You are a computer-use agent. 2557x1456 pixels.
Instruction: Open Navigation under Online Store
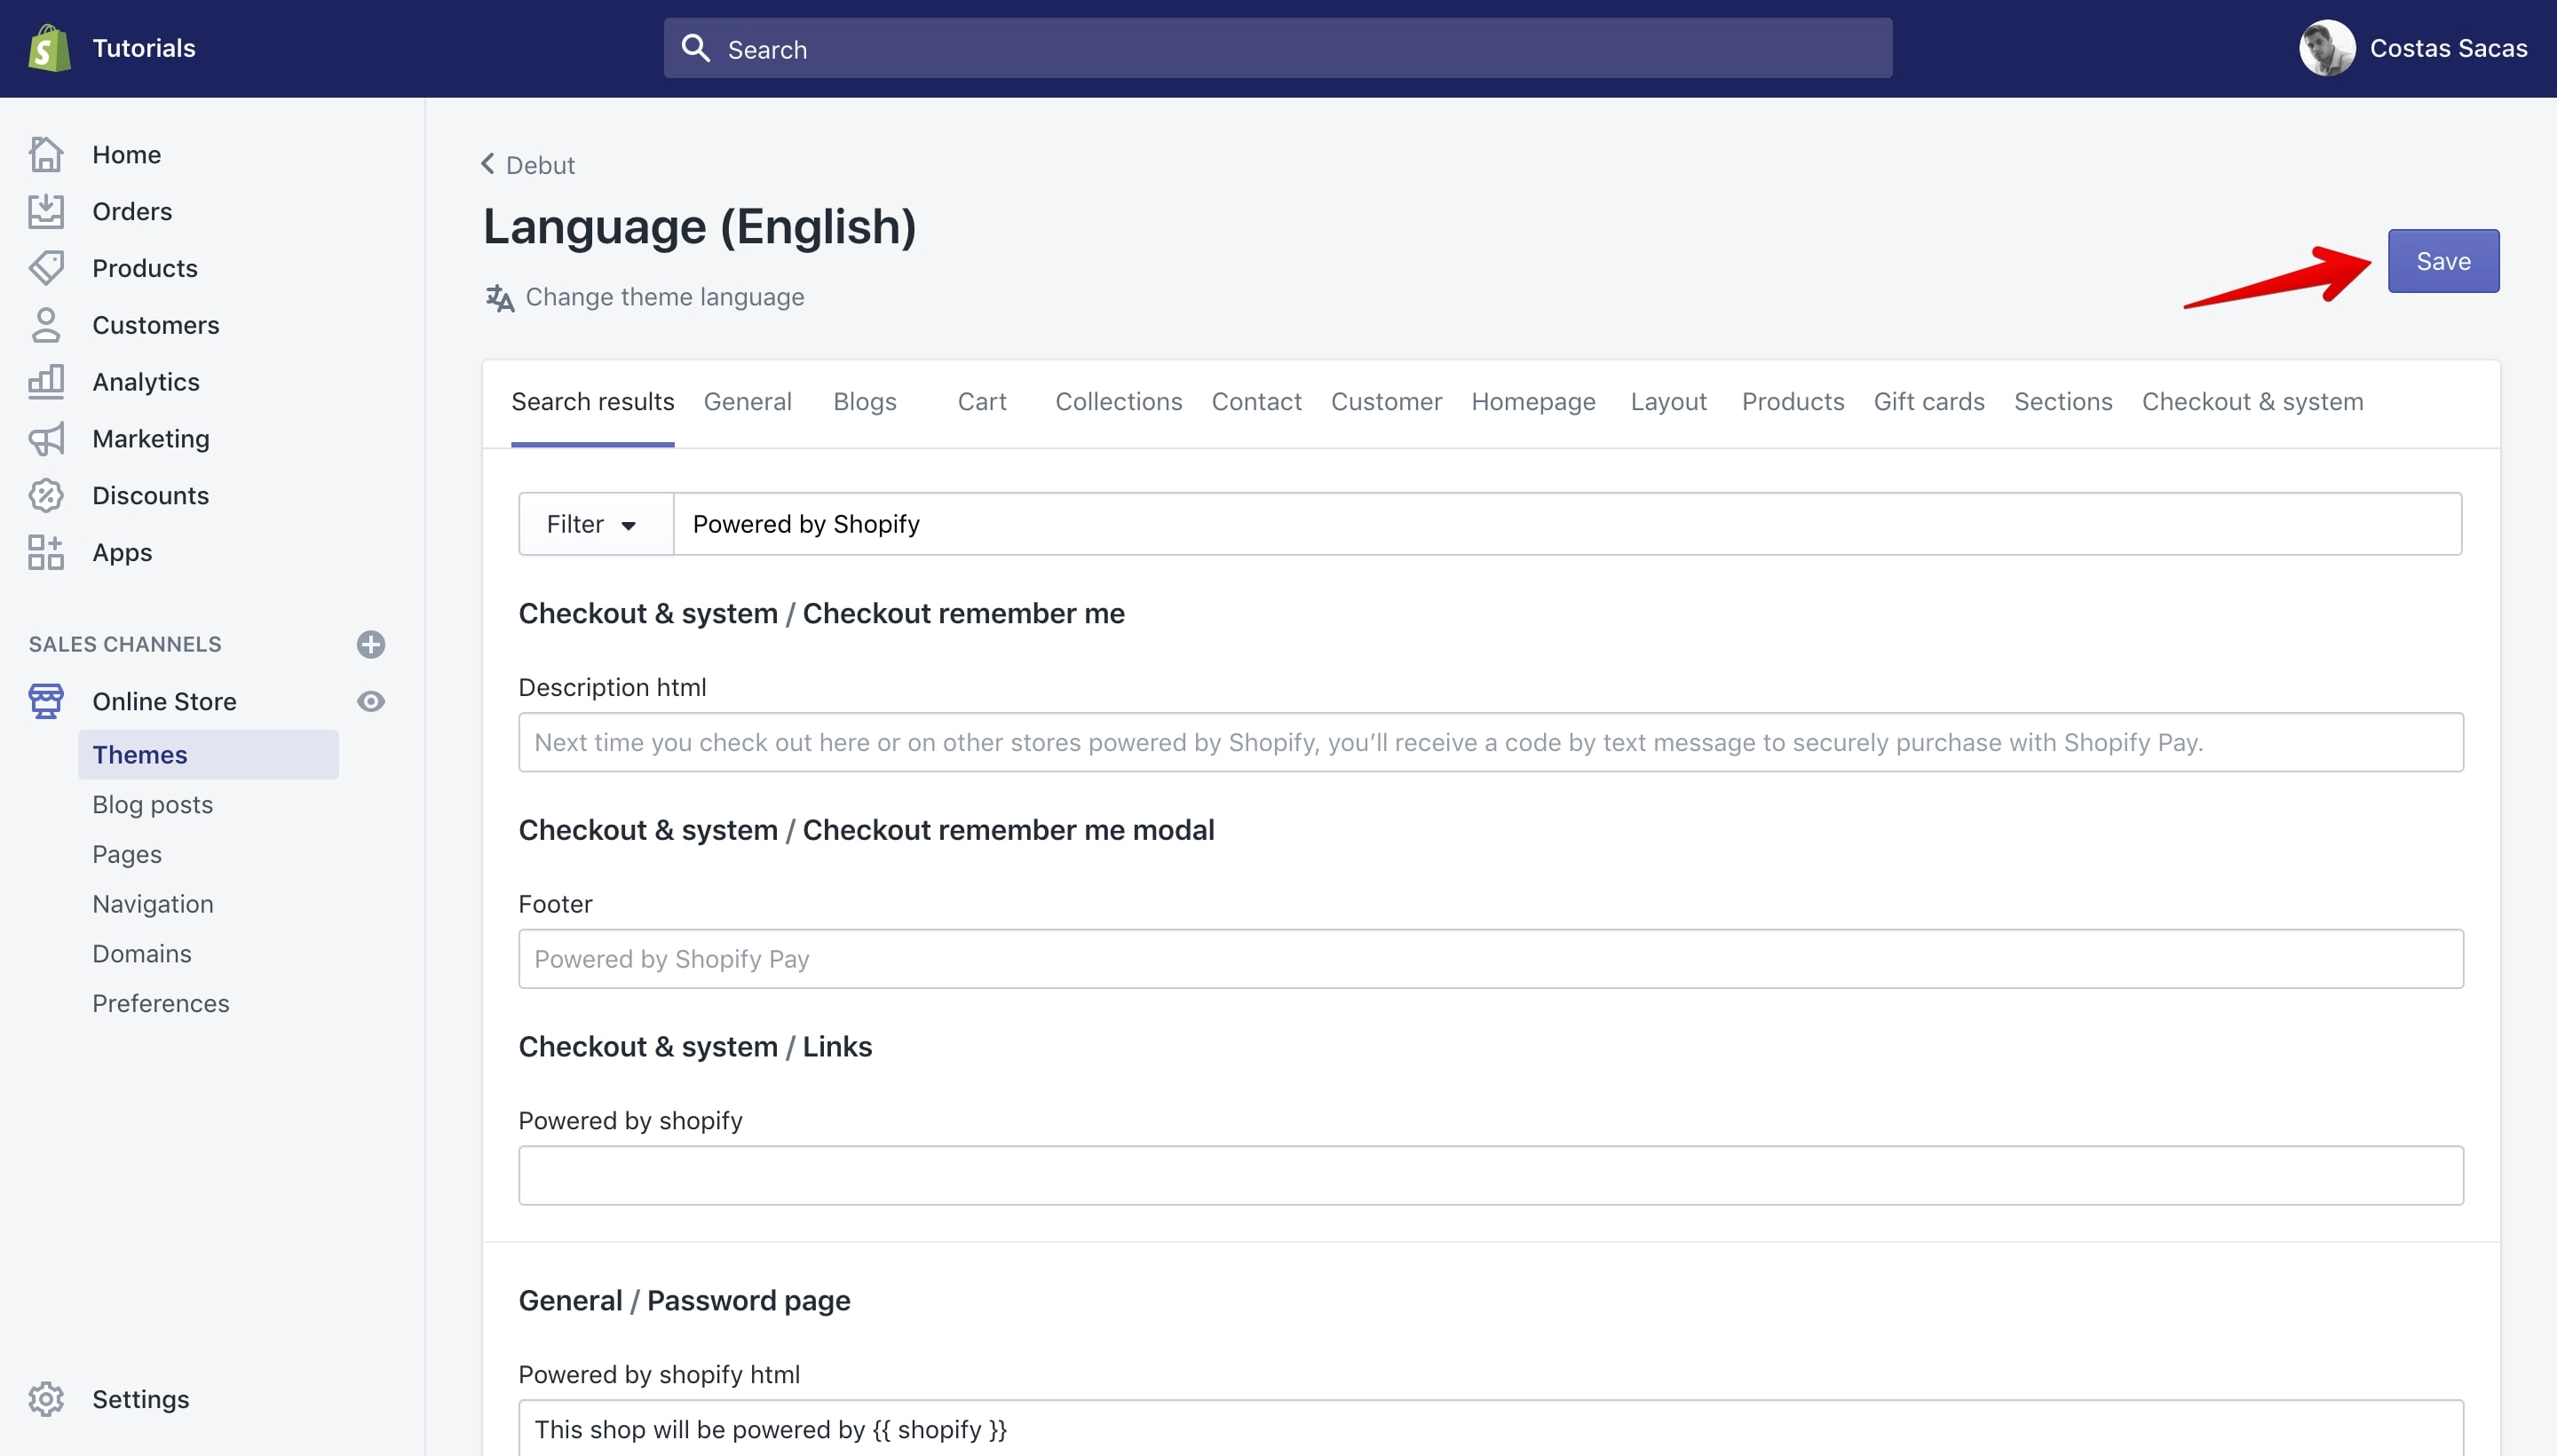point(153,904)
